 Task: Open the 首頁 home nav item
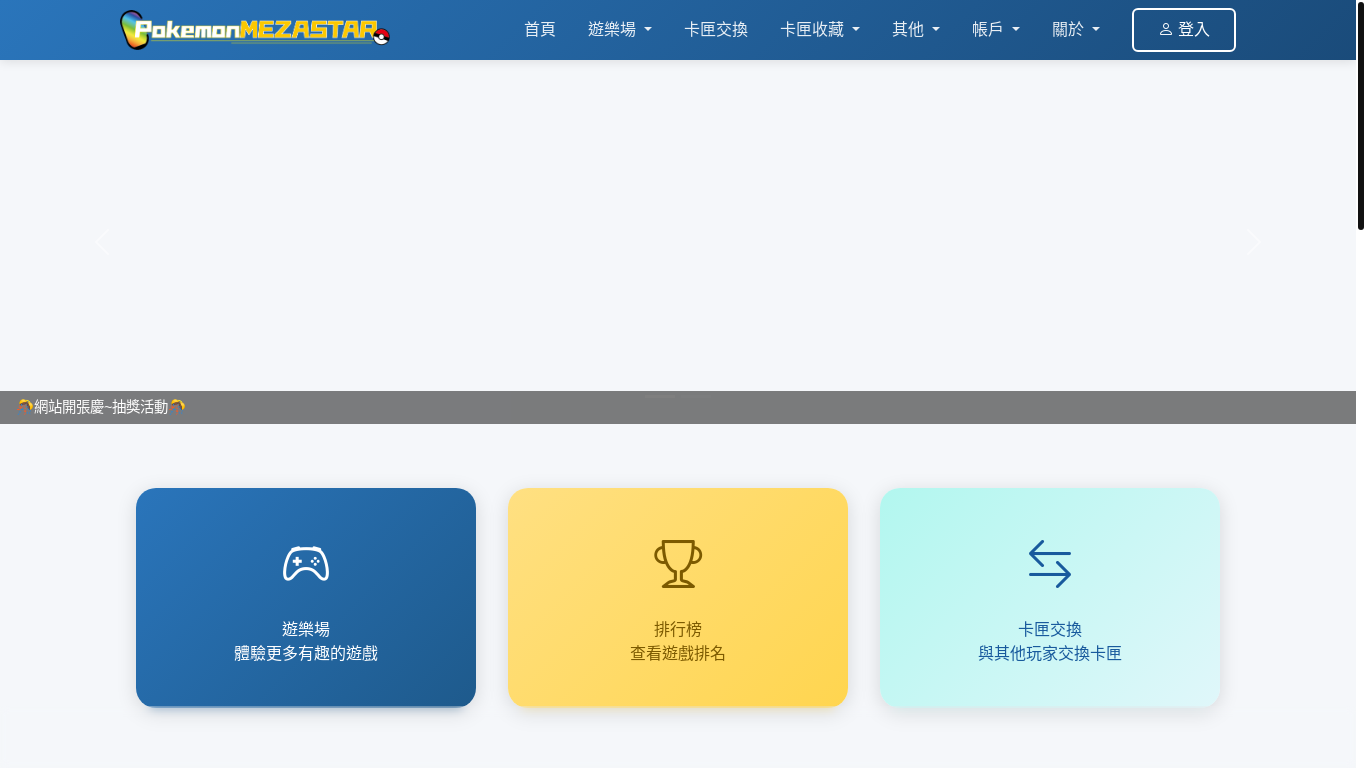(540, 30)
